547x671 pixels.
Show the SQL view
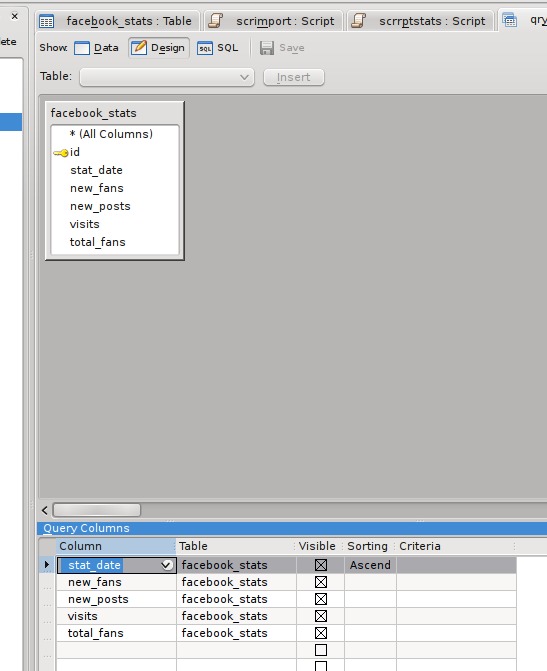point(217,48)
